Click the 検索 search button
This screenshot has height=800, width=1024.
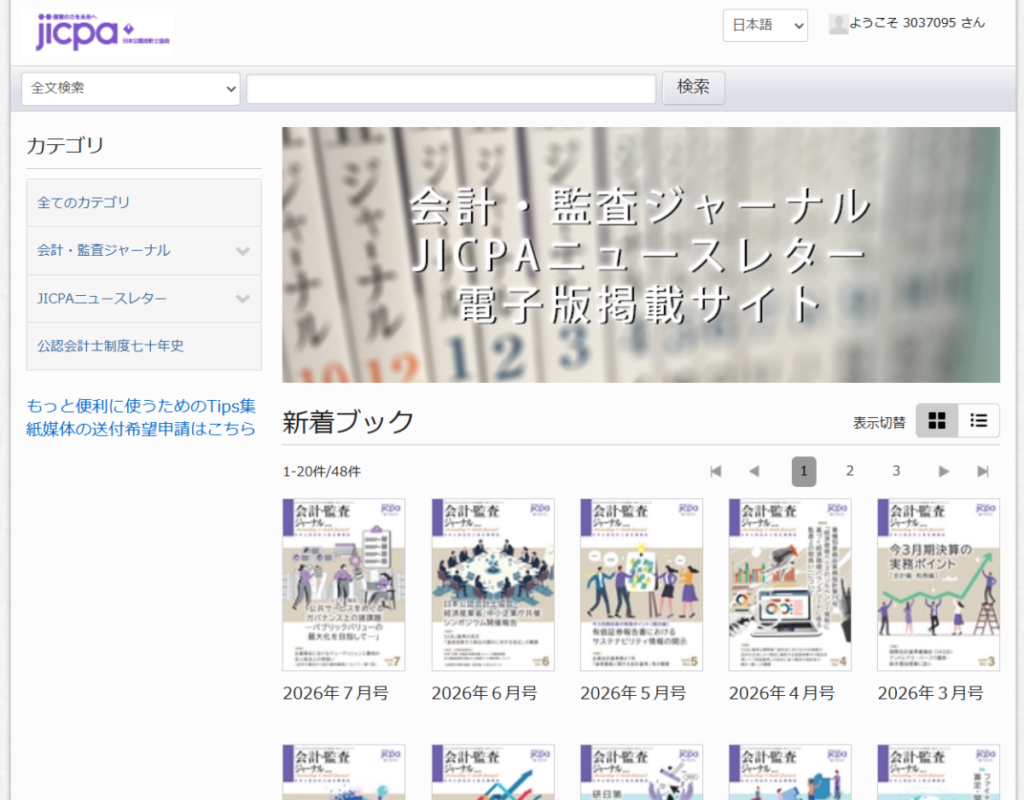point(693,88)
